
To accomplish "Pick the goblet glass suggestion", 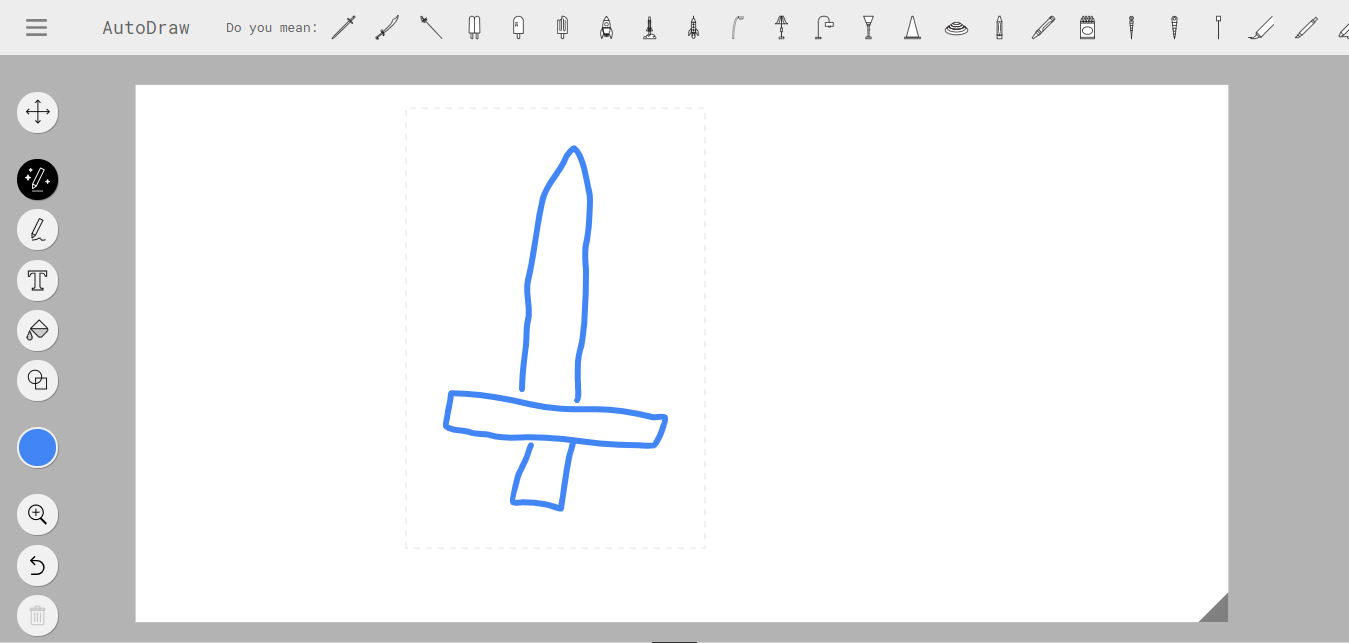I will pos(868,27).
